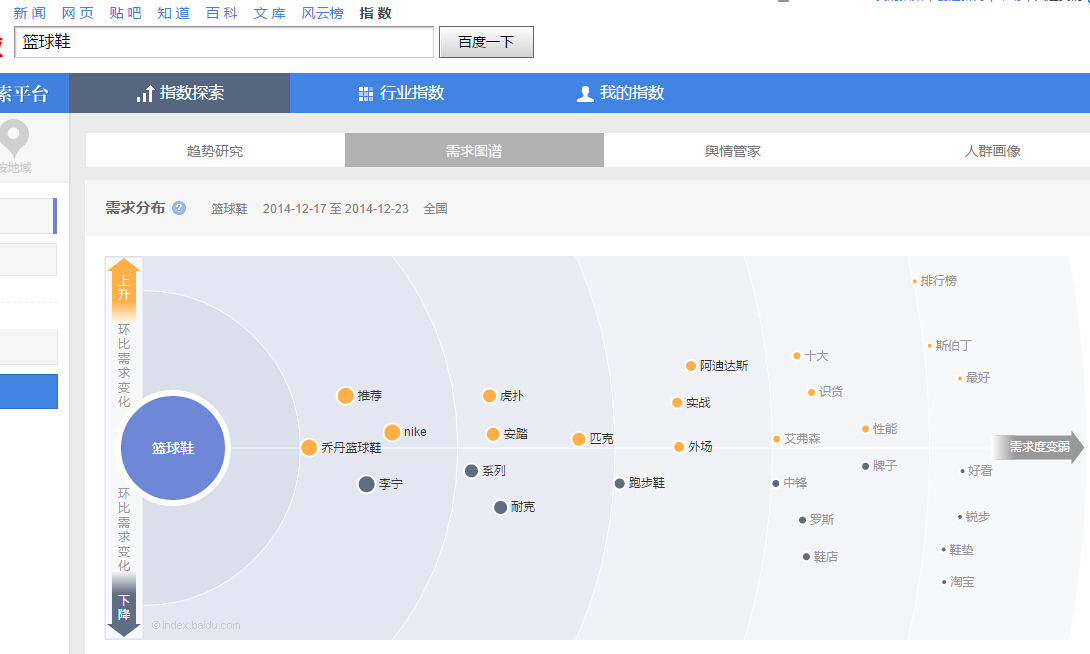The width and height of the screenshot is (1090, 654).
Task: Open the 我的指数 tab
Action: (621, 93)
